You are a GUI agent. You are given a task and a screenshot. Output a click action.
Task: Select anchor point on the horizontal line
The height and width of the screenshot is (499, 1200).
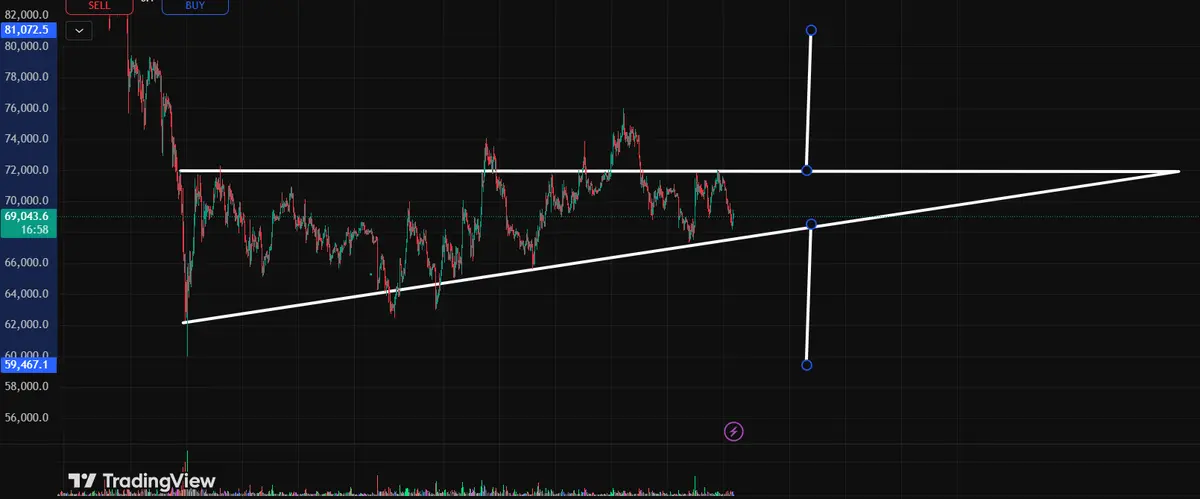coord(807,170)
